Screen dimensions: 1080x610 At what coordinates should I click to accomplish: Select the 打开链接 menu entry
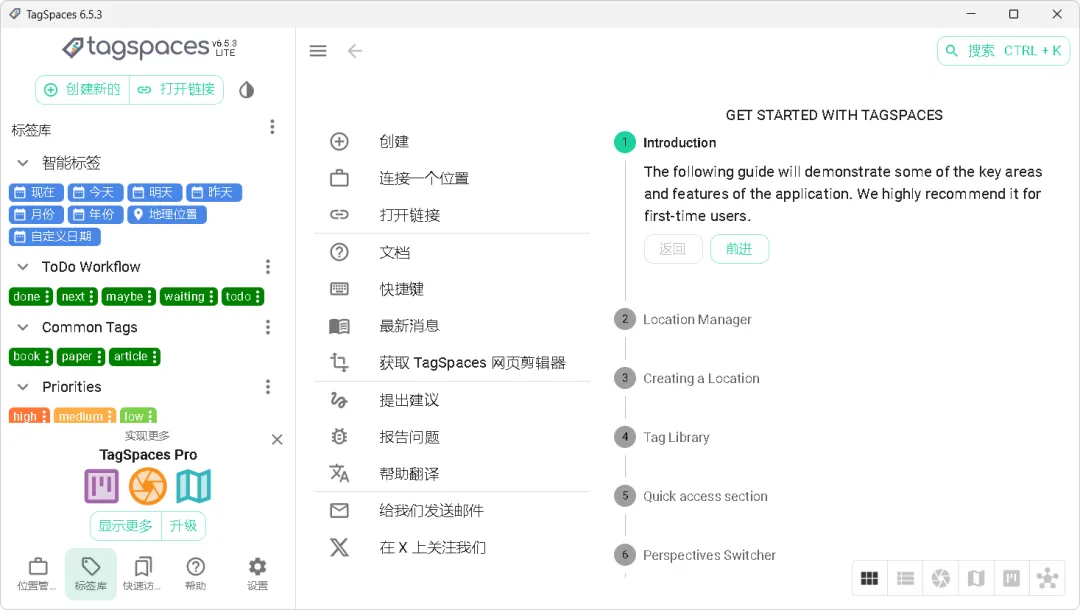click(x=452, y=215)
